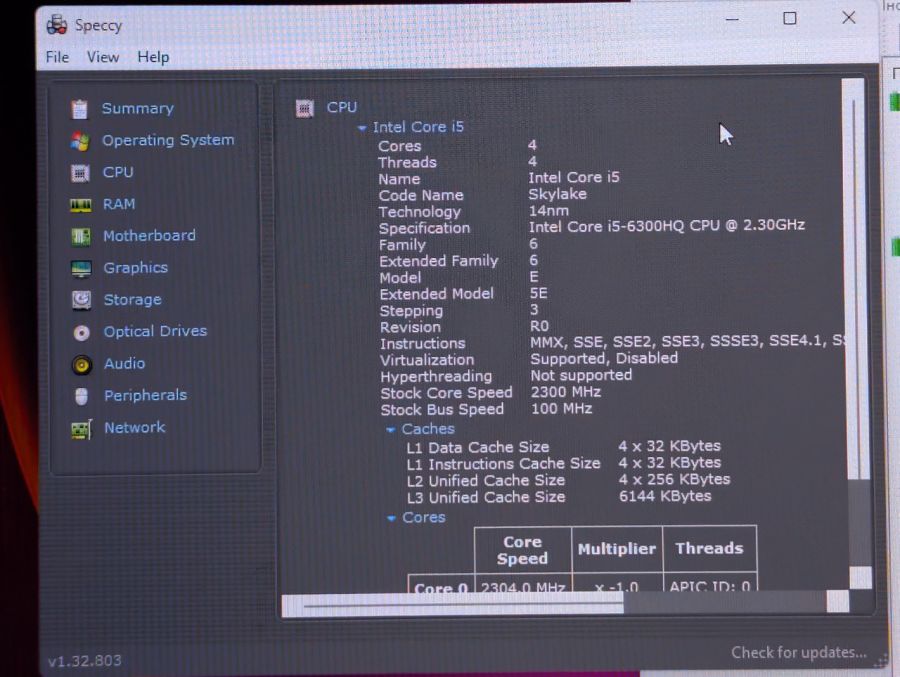View the Network section
This screenshot has width=900, height=677.
135,427
